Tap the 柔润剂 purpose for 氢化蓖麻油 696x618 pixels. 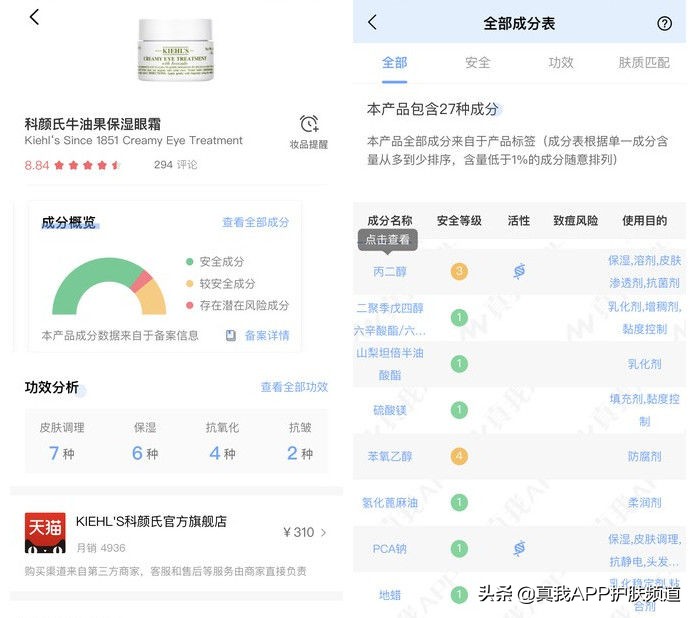pos(645,503)
